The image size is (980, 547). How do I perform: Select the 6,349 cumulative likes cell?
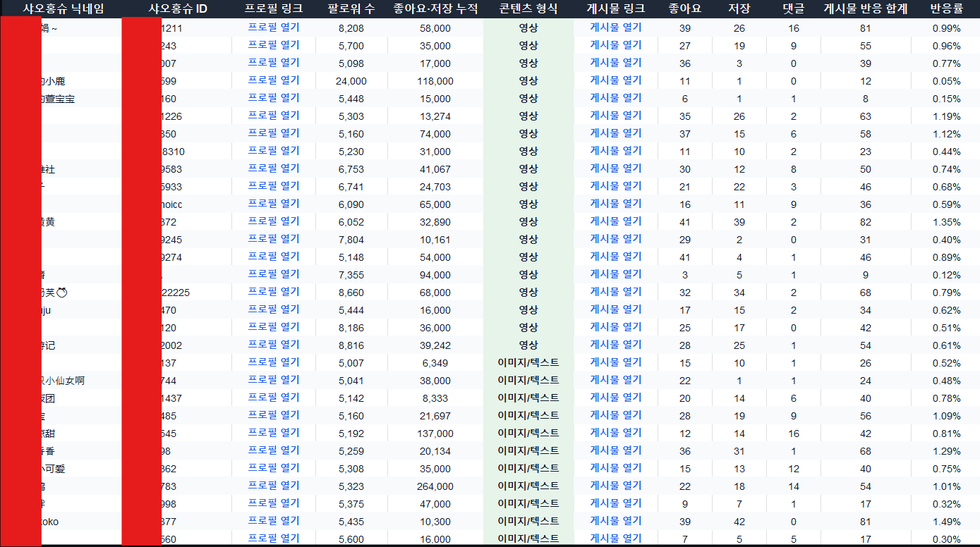click(x=435, y=363)
